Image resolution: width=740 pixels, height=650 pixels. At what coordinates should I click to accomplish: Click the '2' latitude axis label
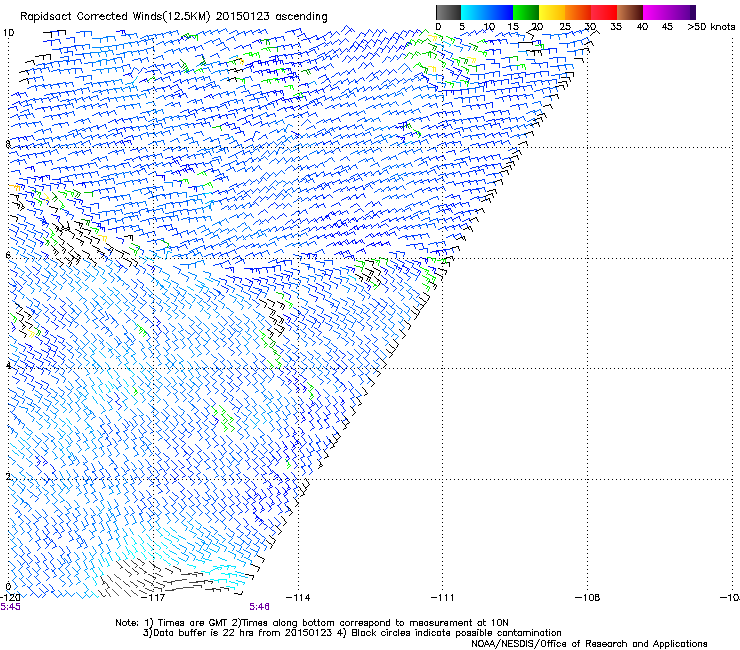point(8,476)
